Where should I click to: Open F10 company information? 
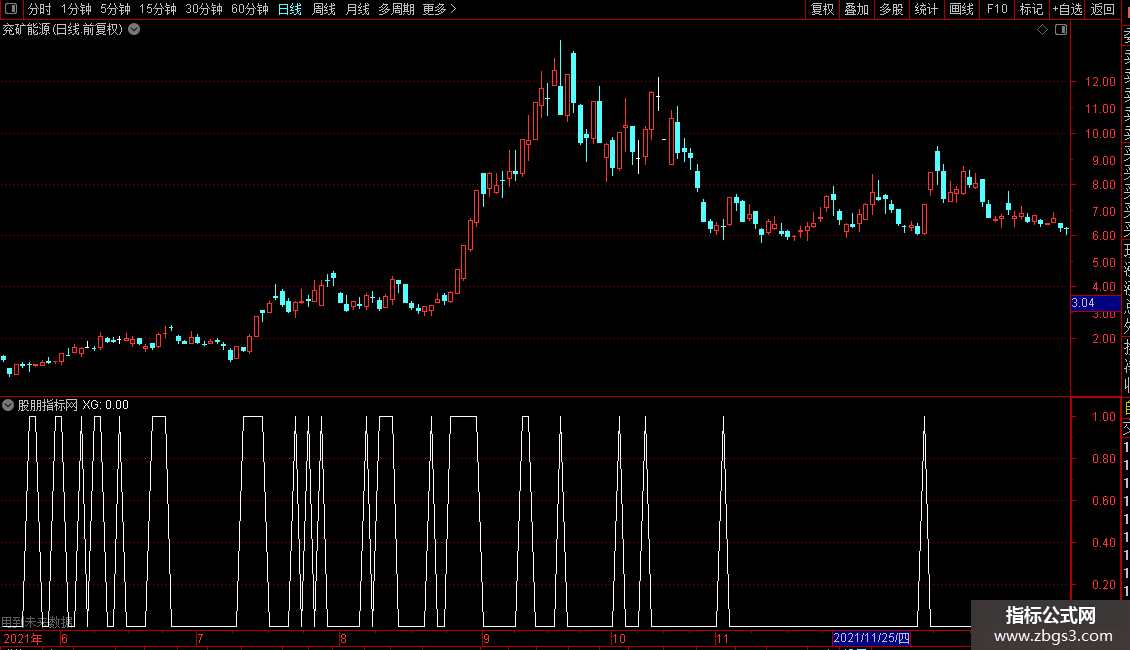tap(997, 9)
